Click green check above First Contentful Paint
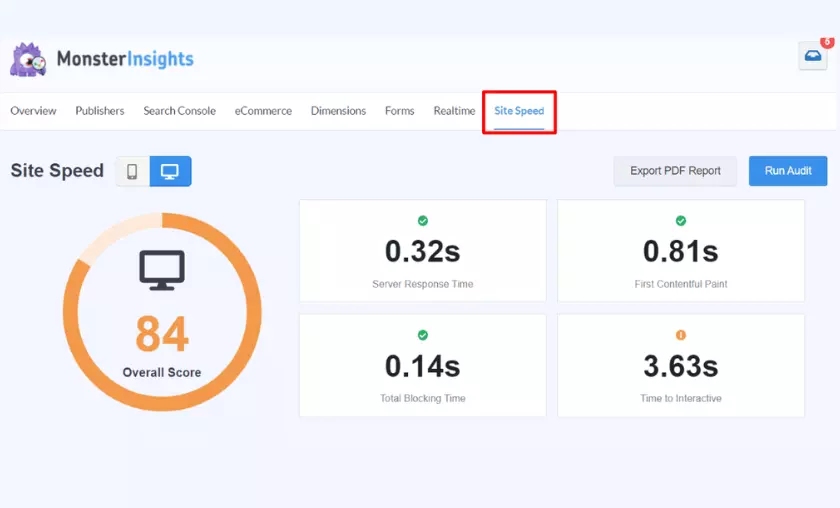Image resolution: width=840 pixels, height=508 pixels. (681, 221)
